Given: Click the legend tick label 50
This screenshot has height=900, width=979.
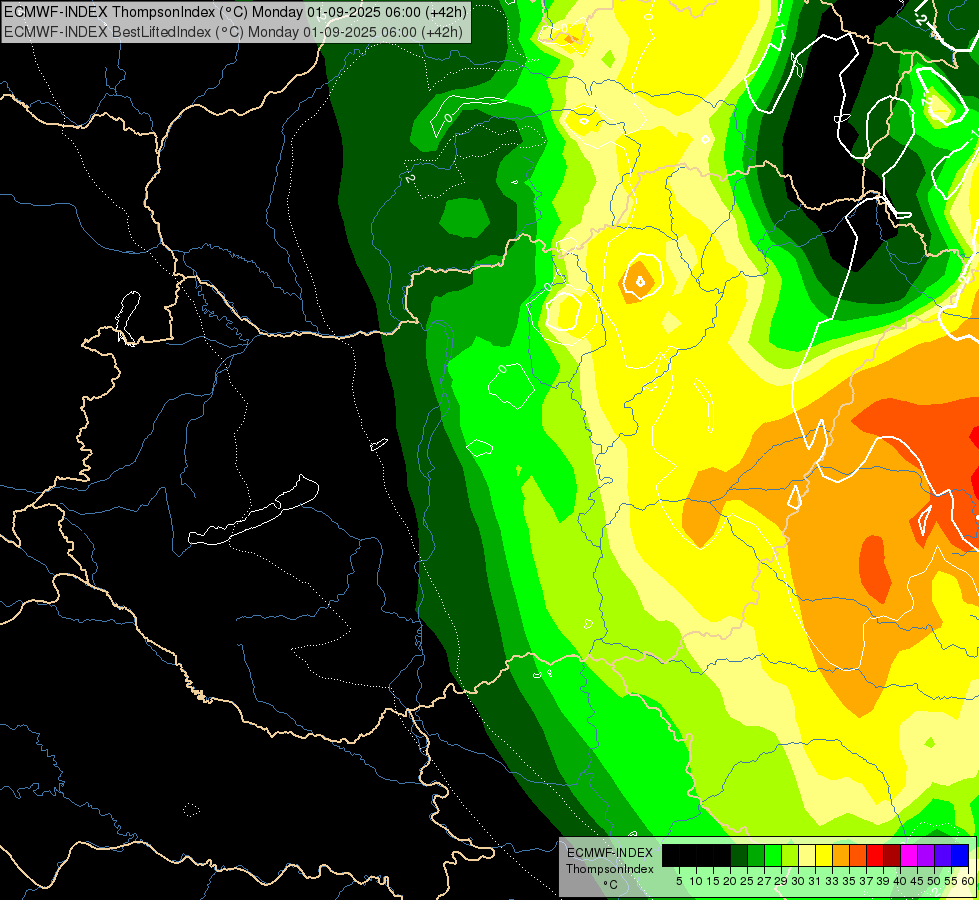Looking at the screenshot, I should (934, 881).
